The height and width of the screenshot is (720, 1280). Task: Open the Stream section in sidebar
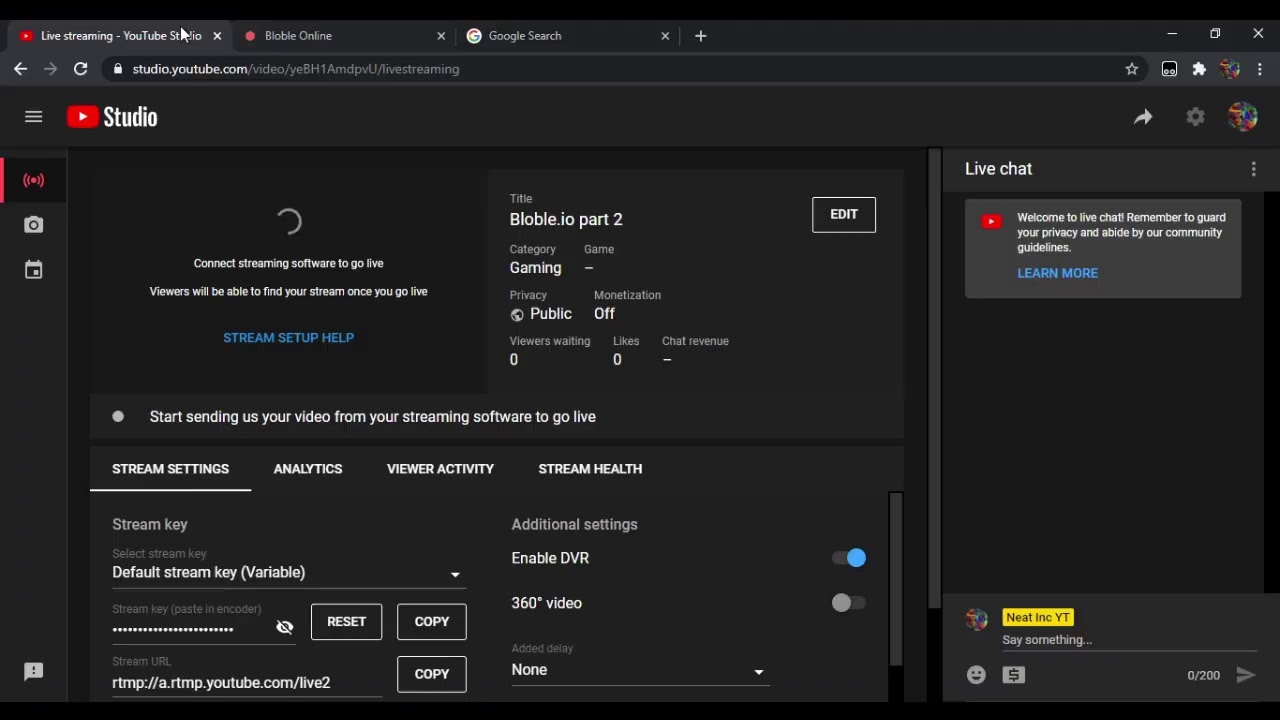34,181
